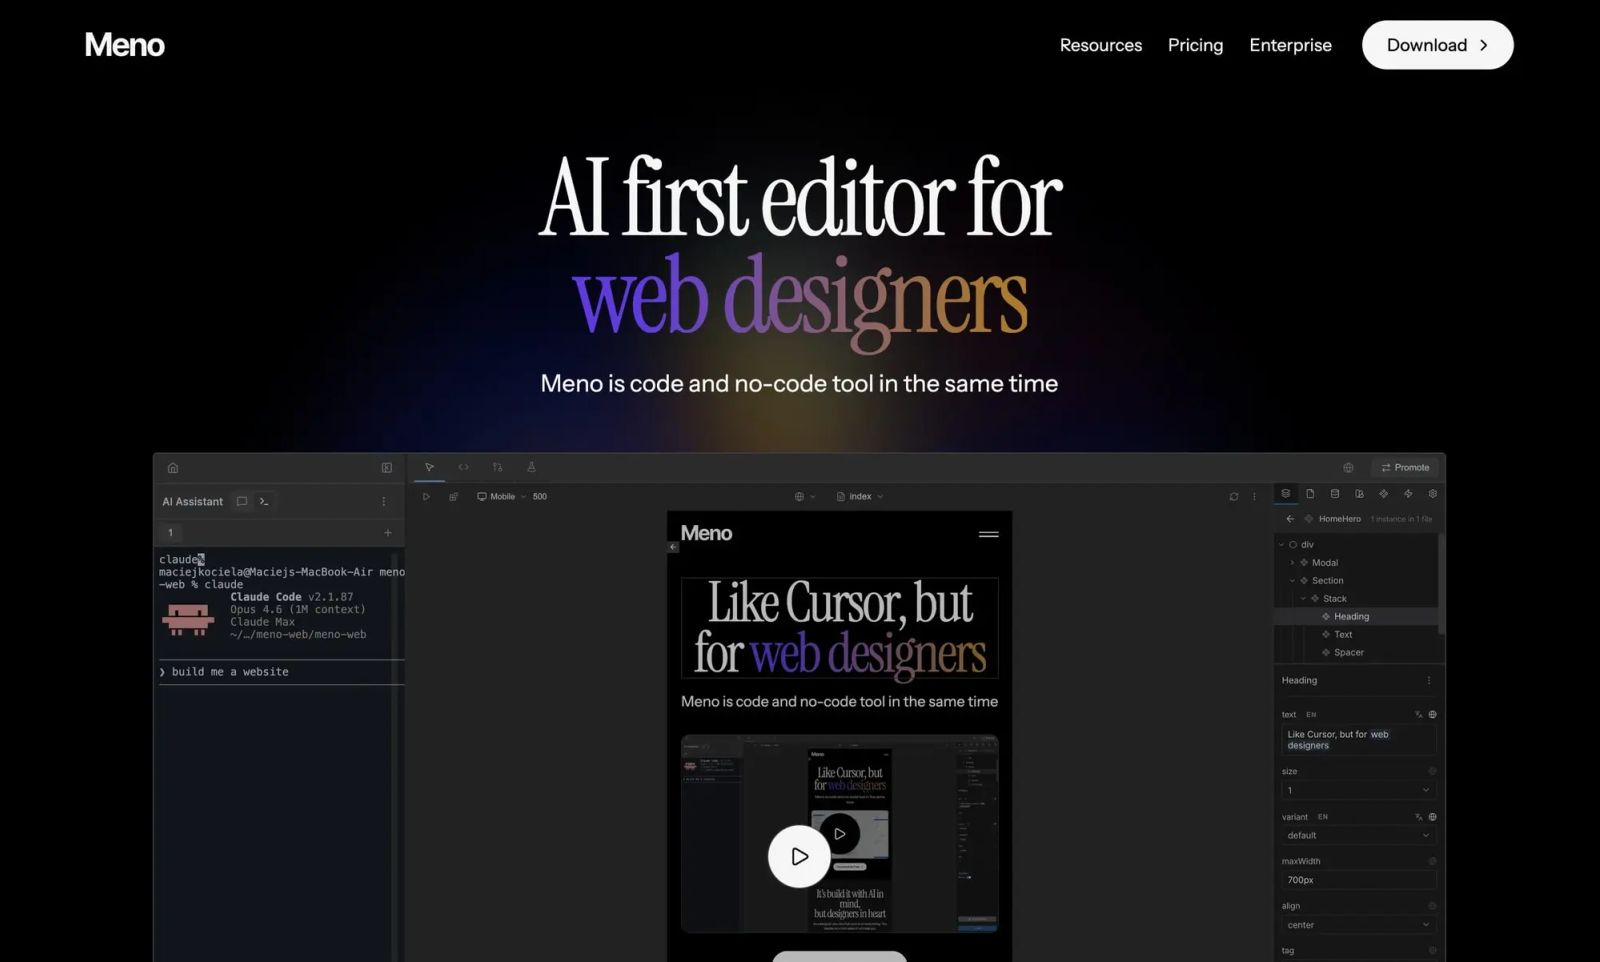
Task: Click translate icon for text property
Action: pyautogui.click(x=1418, y=715)
